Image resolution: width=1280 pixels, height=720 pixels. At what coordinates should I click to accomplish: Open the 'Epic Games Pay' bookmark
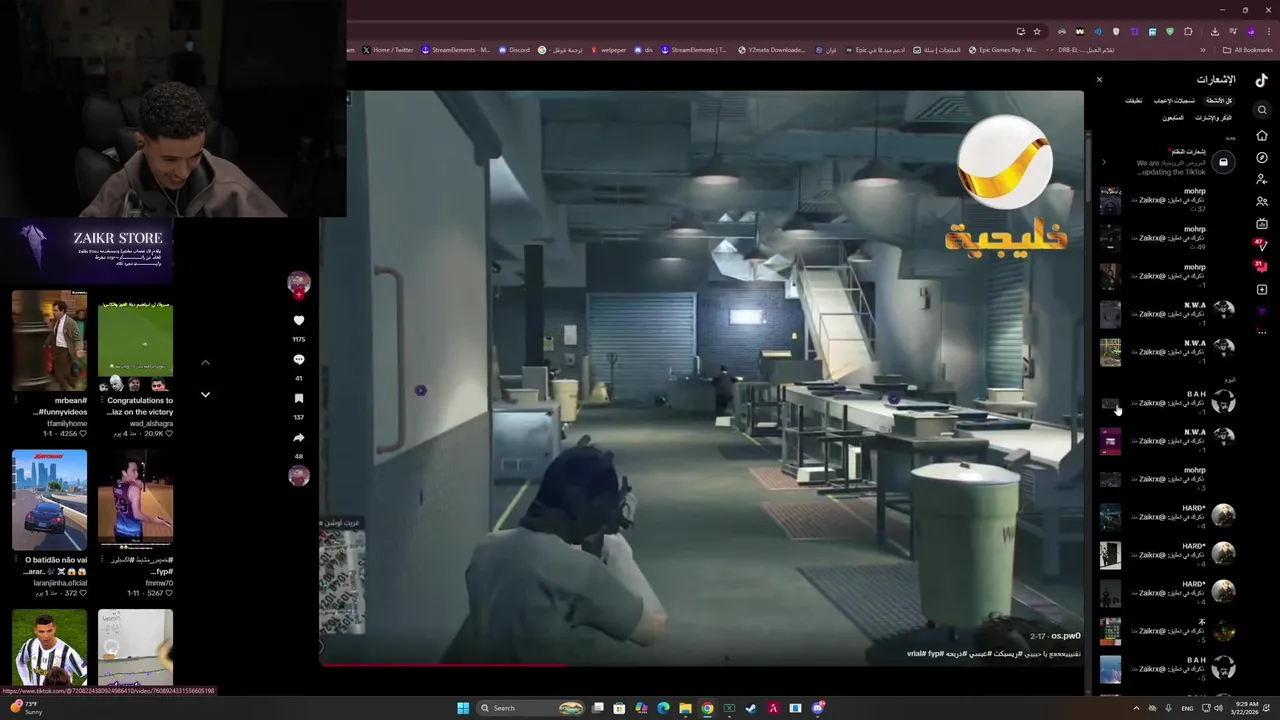[1003, 50]
